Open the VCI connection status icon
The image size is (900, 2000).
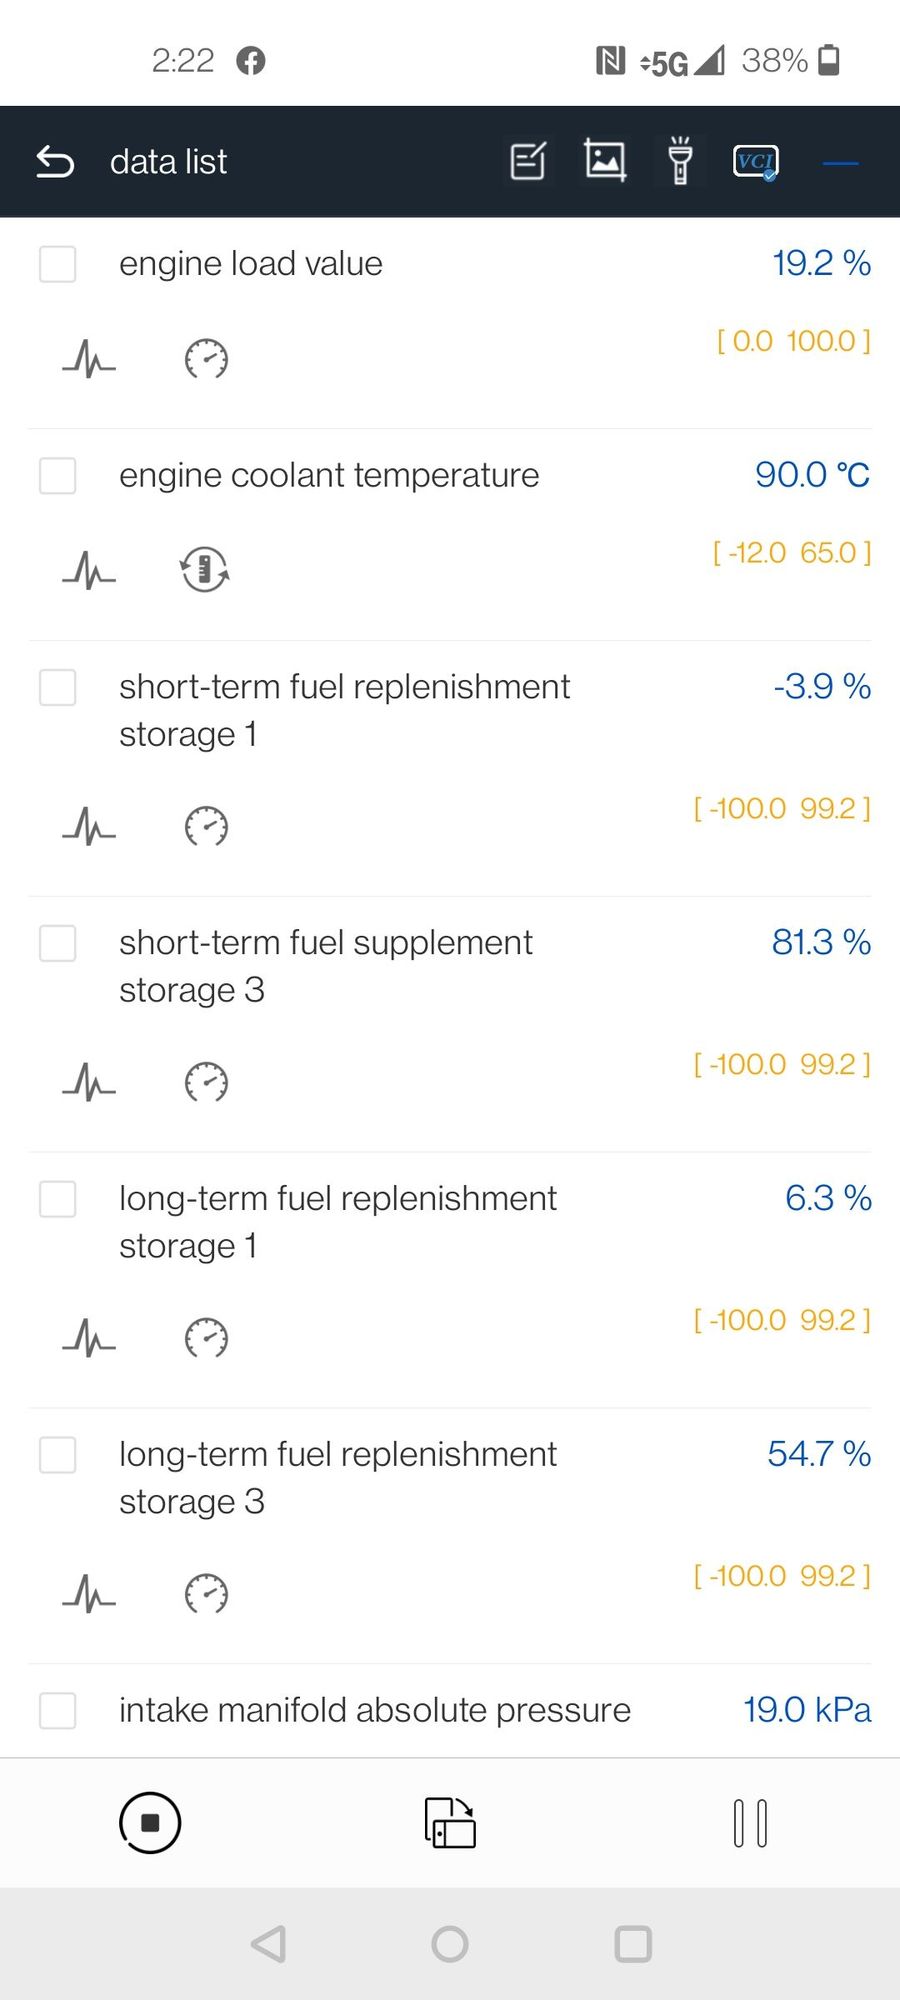pos(756,161)
